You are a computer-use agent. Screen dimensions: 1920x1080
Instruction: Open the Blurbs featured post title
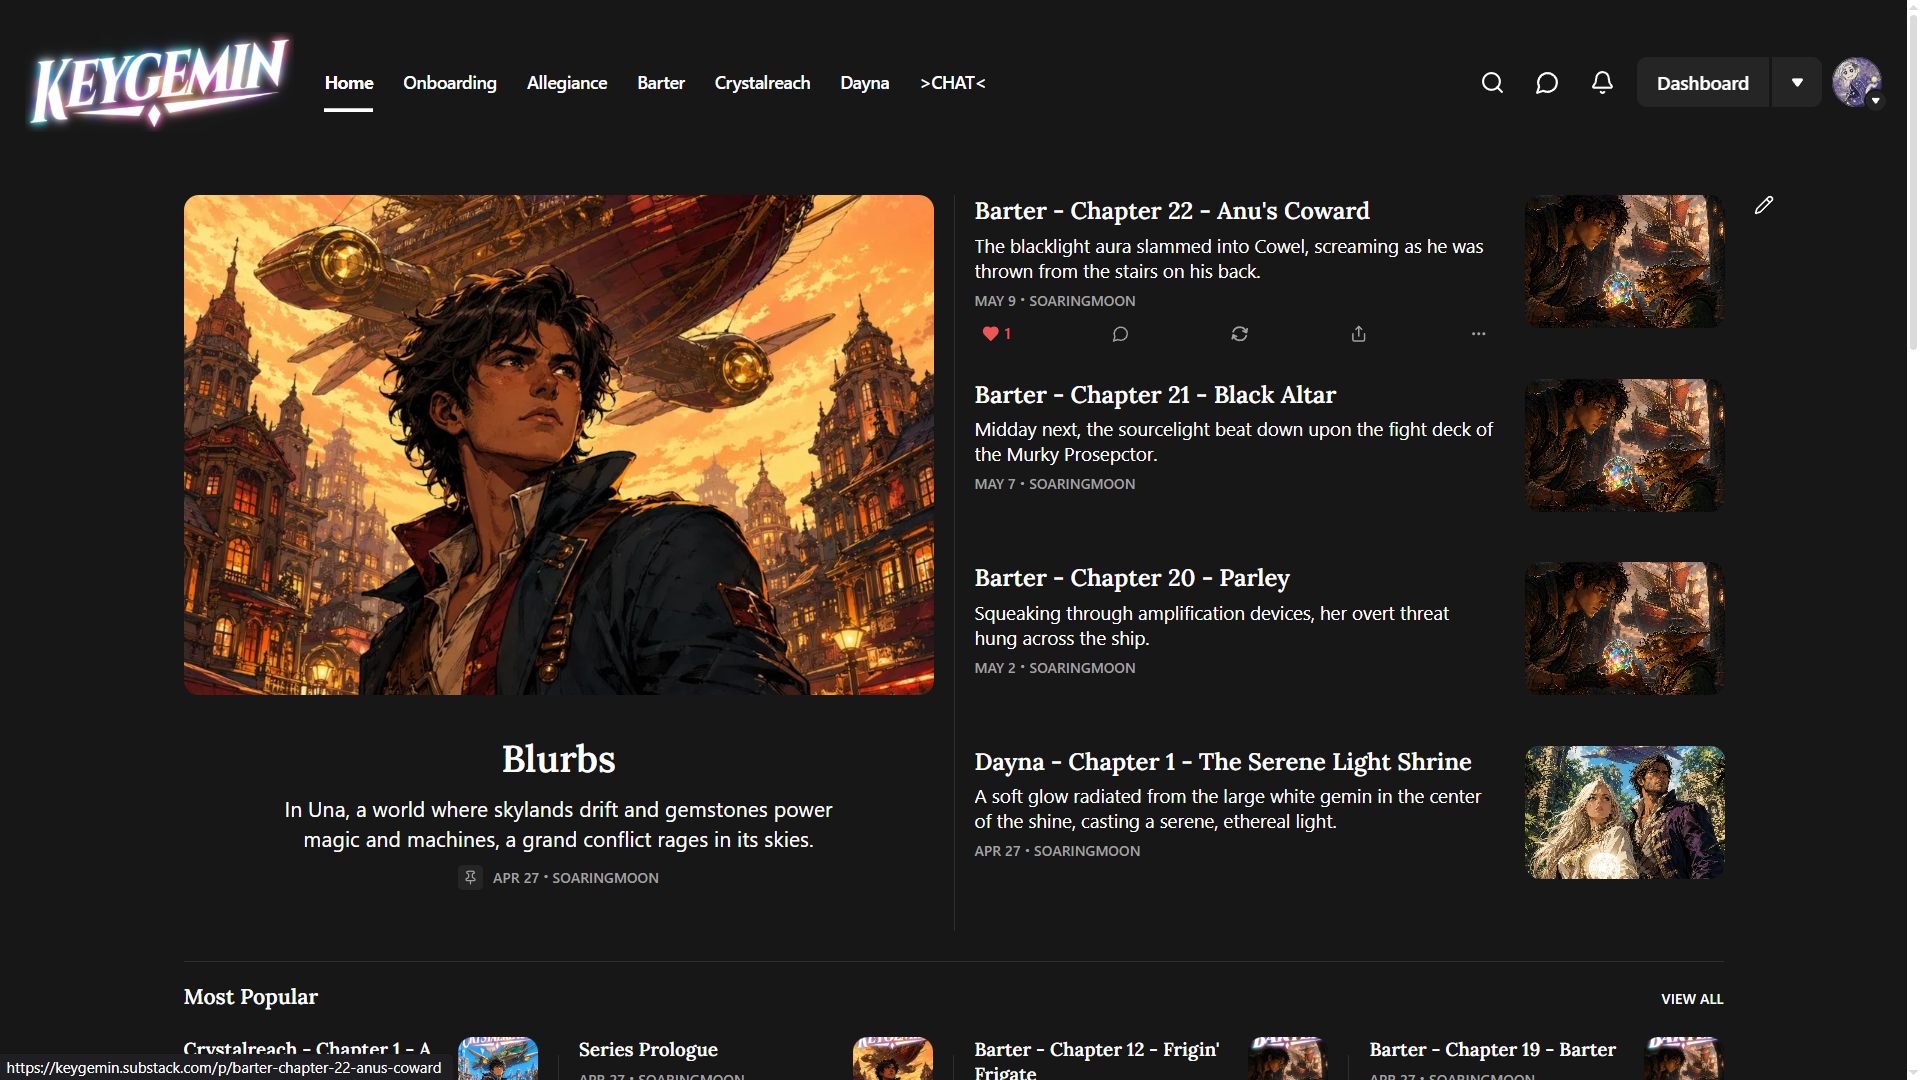click(x=558, y=759)
